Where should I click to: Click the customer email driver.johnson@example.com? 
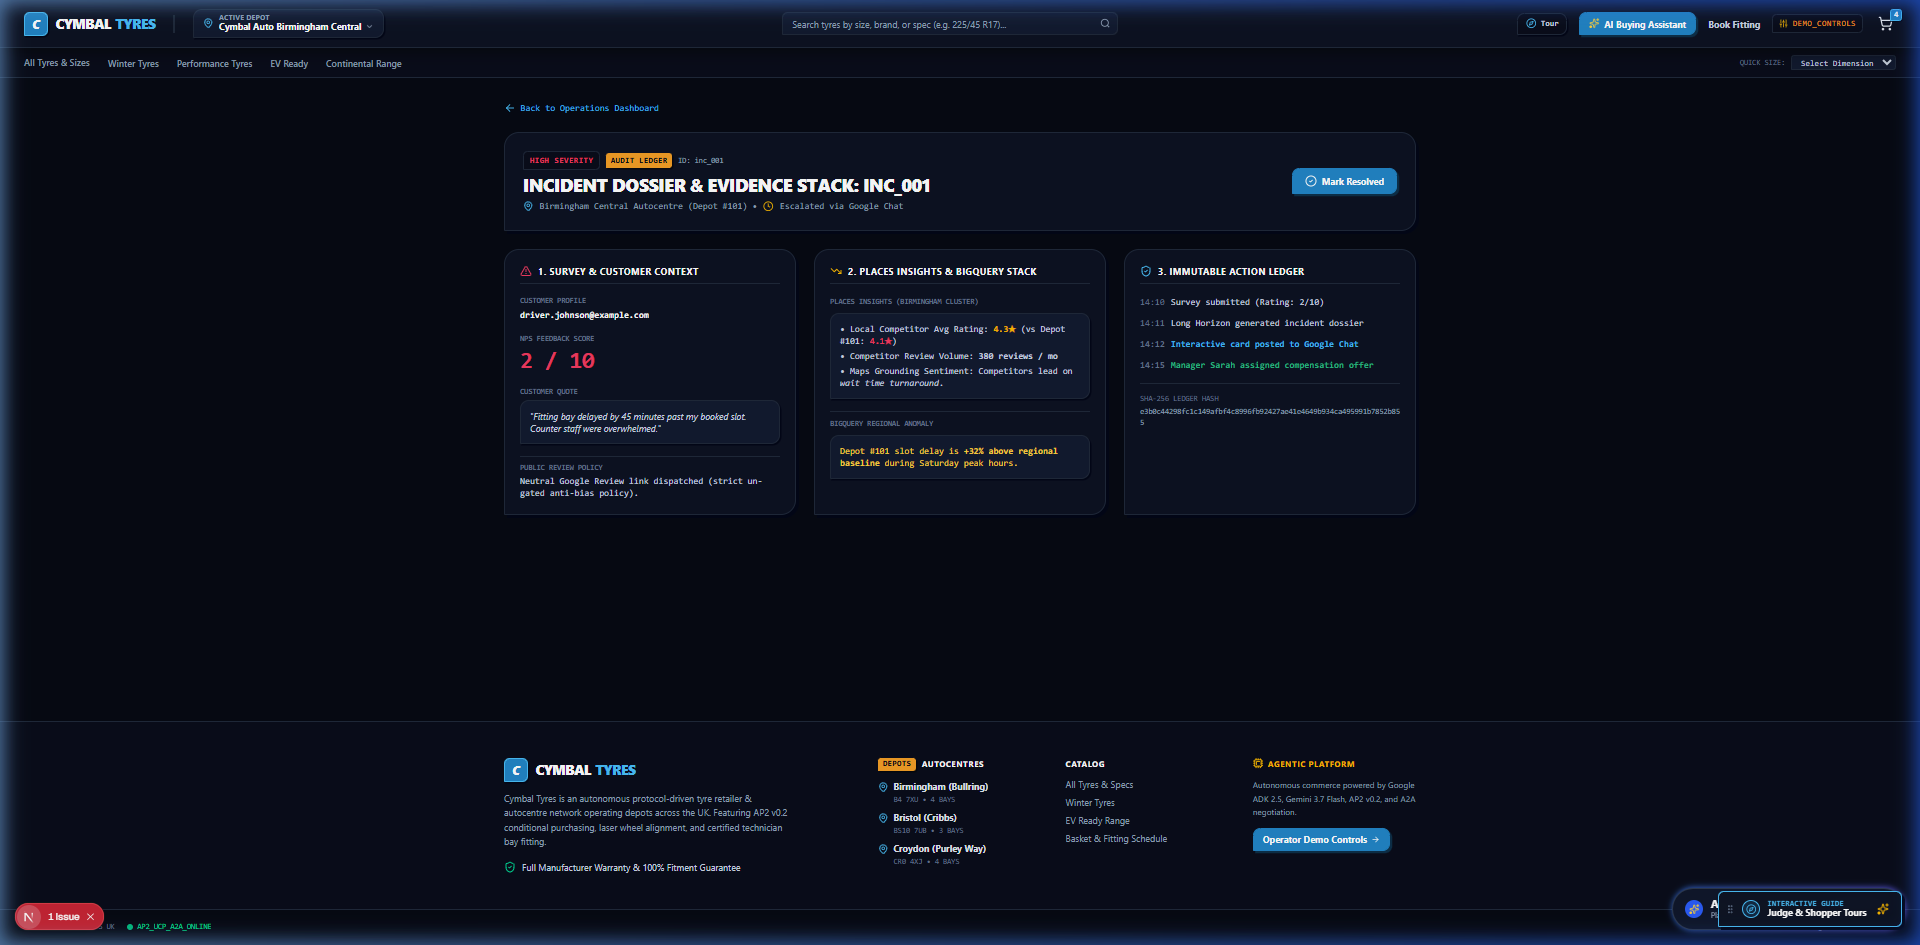584,315
